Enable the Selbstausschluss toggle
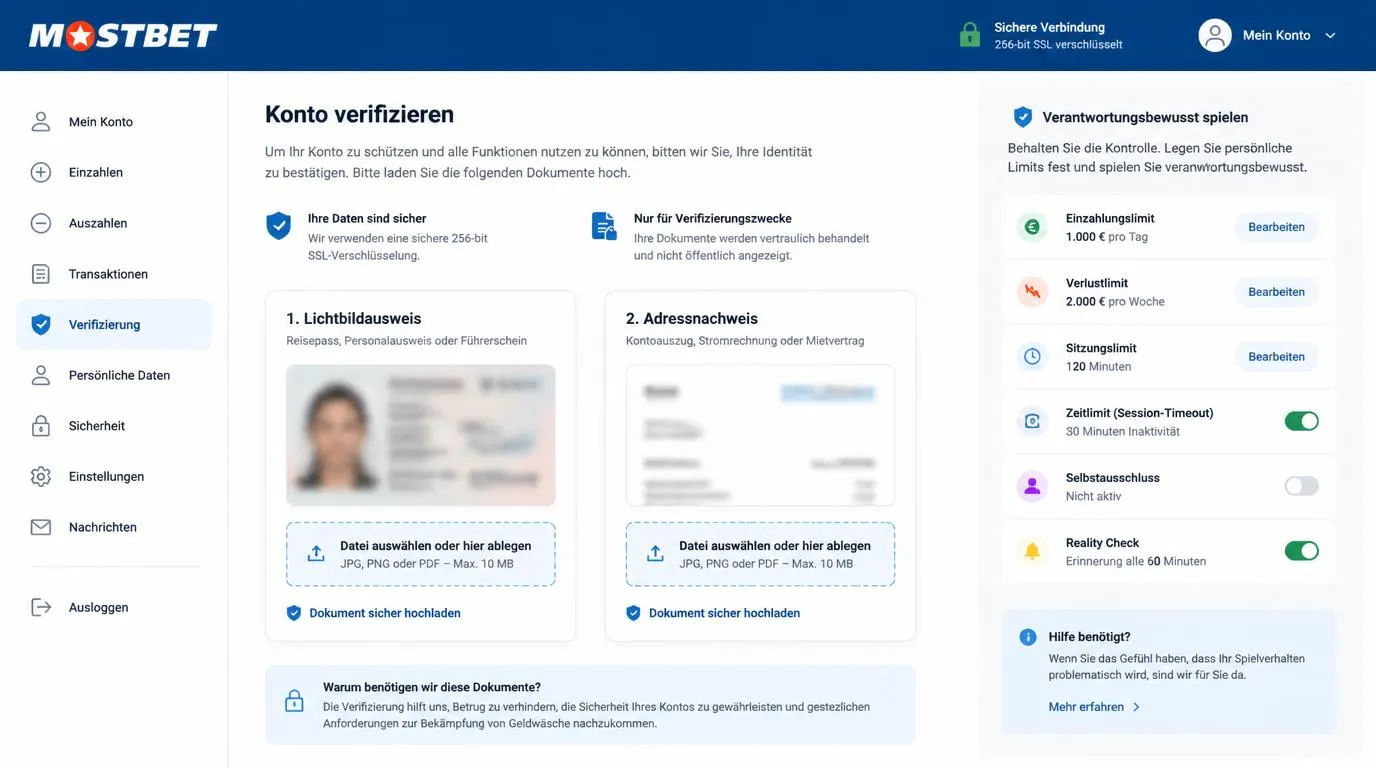The width and height of the screenshot is (1376, 768). coord(1301,486)
